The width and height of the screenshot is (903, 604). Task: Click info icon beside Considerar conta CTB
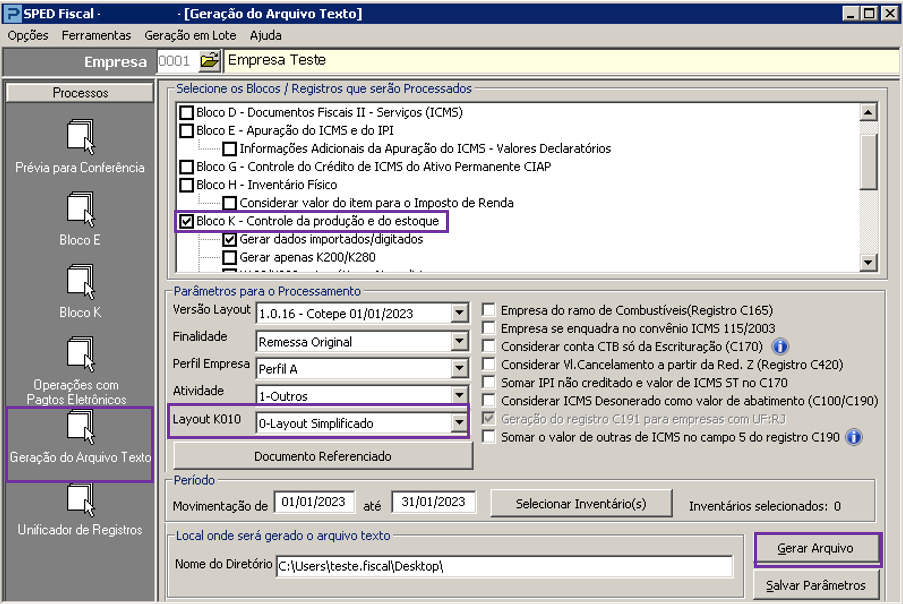pos(780,347)
